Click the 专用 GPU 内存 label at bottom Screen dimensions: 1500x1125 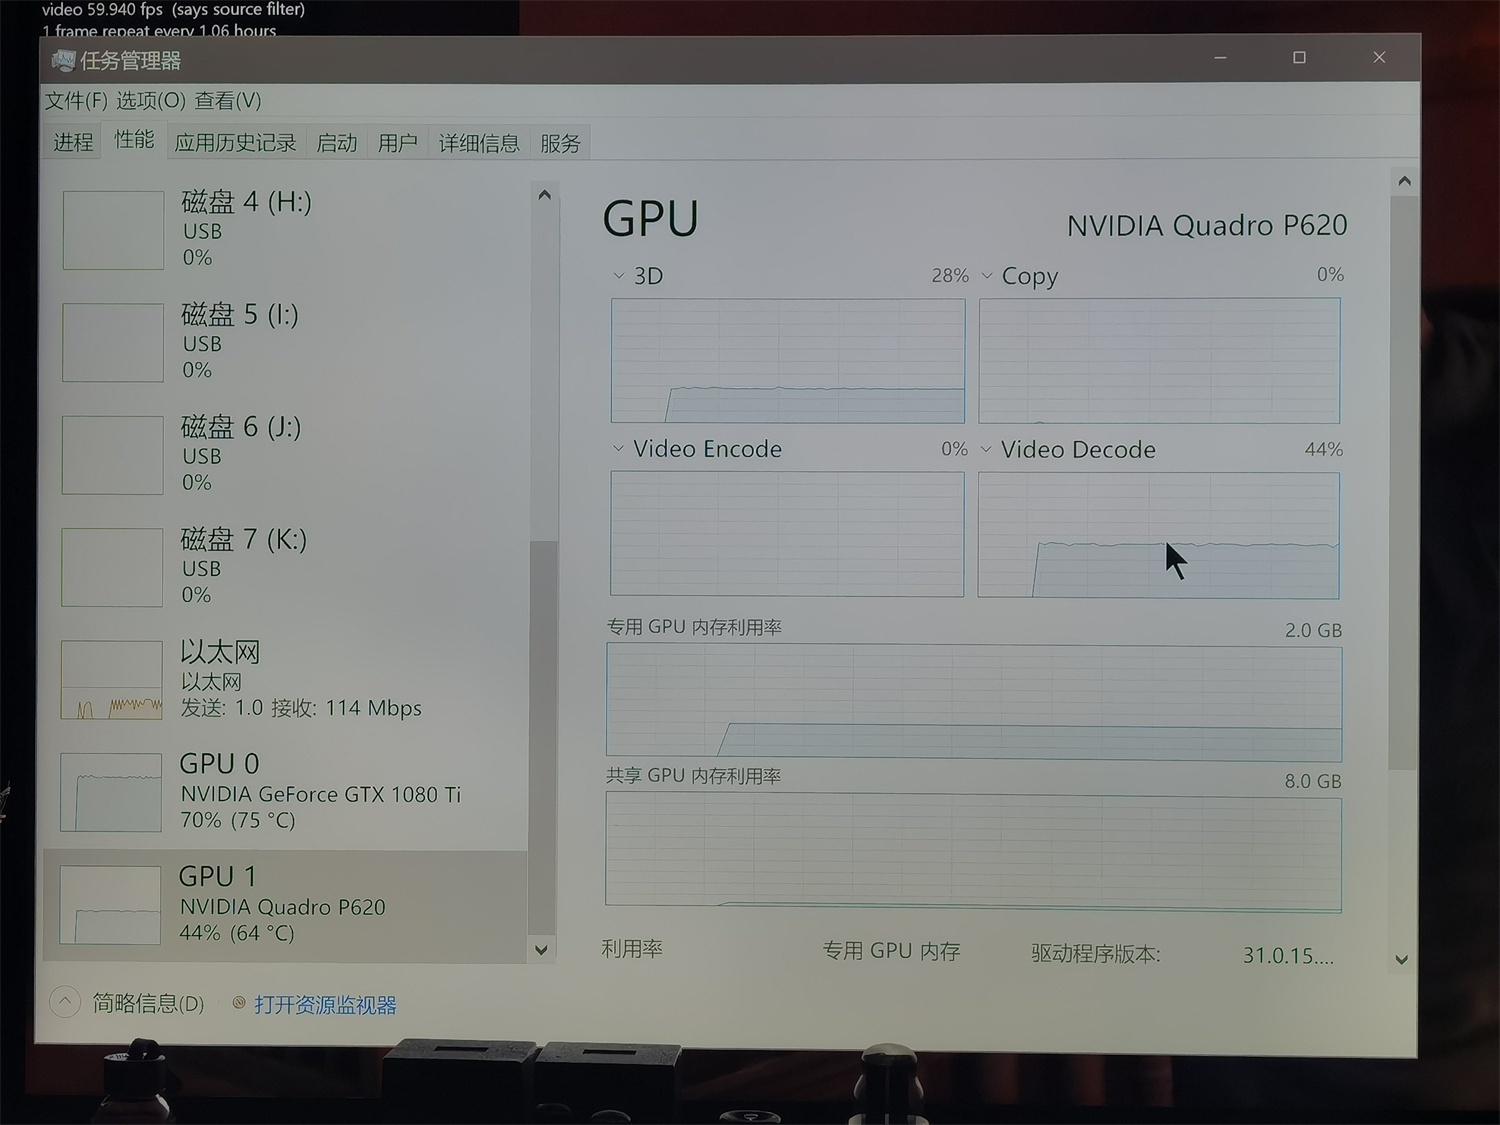[x=891, y=951]
